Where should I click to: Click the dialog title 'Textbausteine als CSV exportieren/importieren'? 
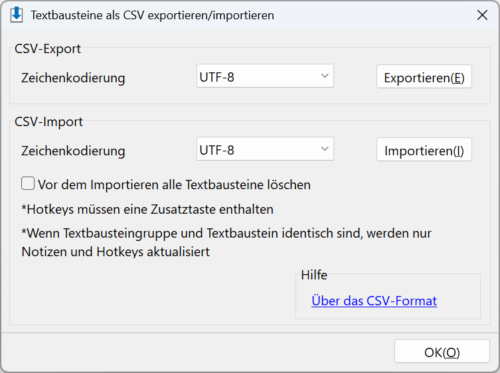[x=152, y=15]
